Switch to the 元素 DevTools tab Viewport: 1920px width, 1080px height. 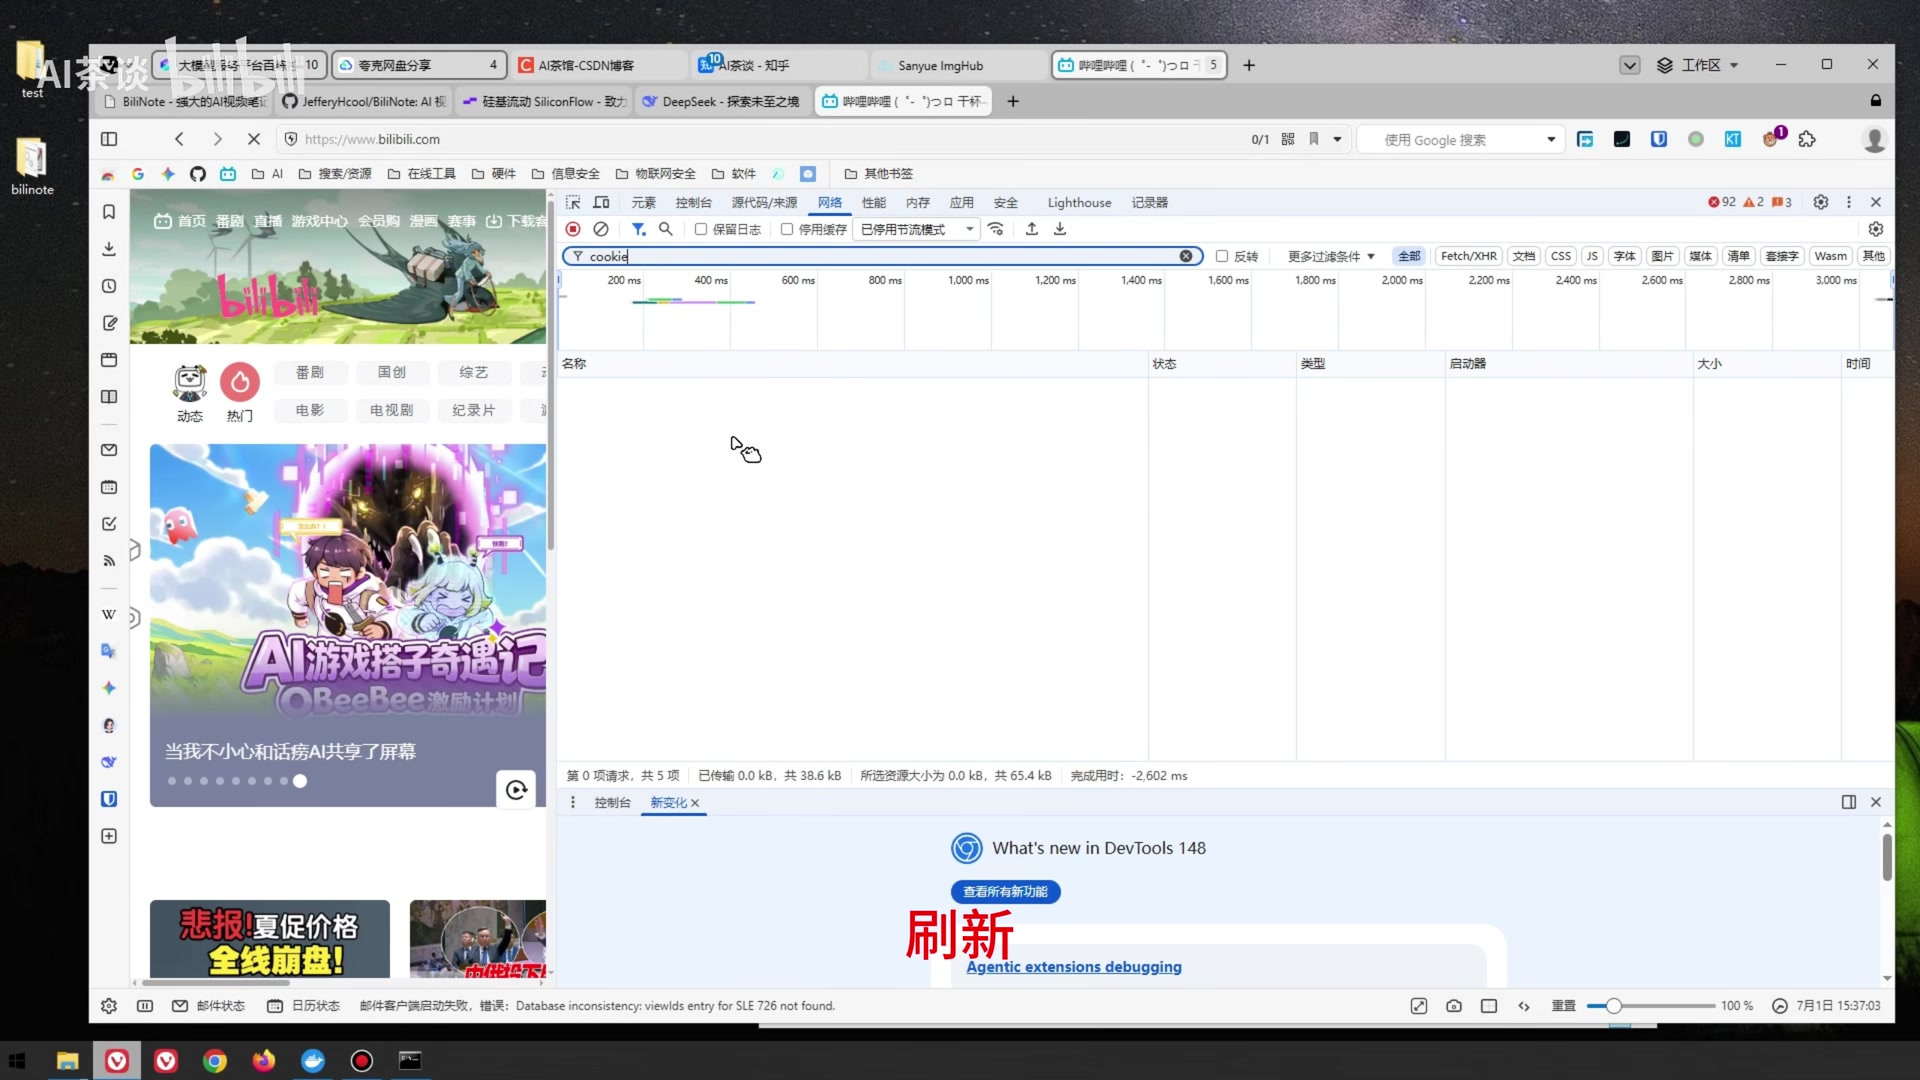644,202
